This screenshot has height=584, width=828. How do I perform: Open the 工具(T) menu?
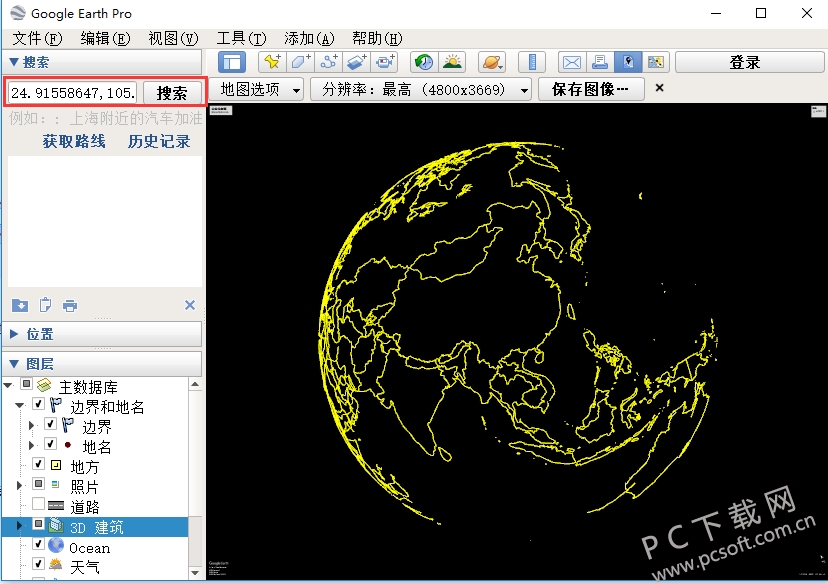point(240,38)
